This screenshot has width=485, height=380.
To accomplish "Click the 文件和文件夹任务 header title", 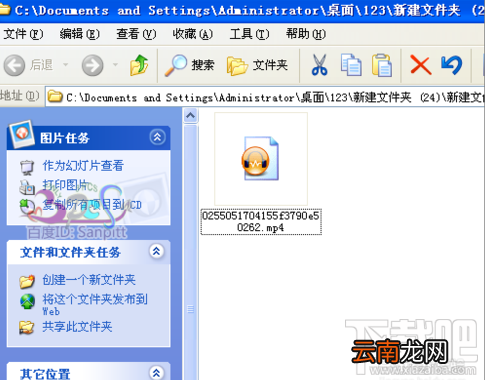I will (70, 252).
